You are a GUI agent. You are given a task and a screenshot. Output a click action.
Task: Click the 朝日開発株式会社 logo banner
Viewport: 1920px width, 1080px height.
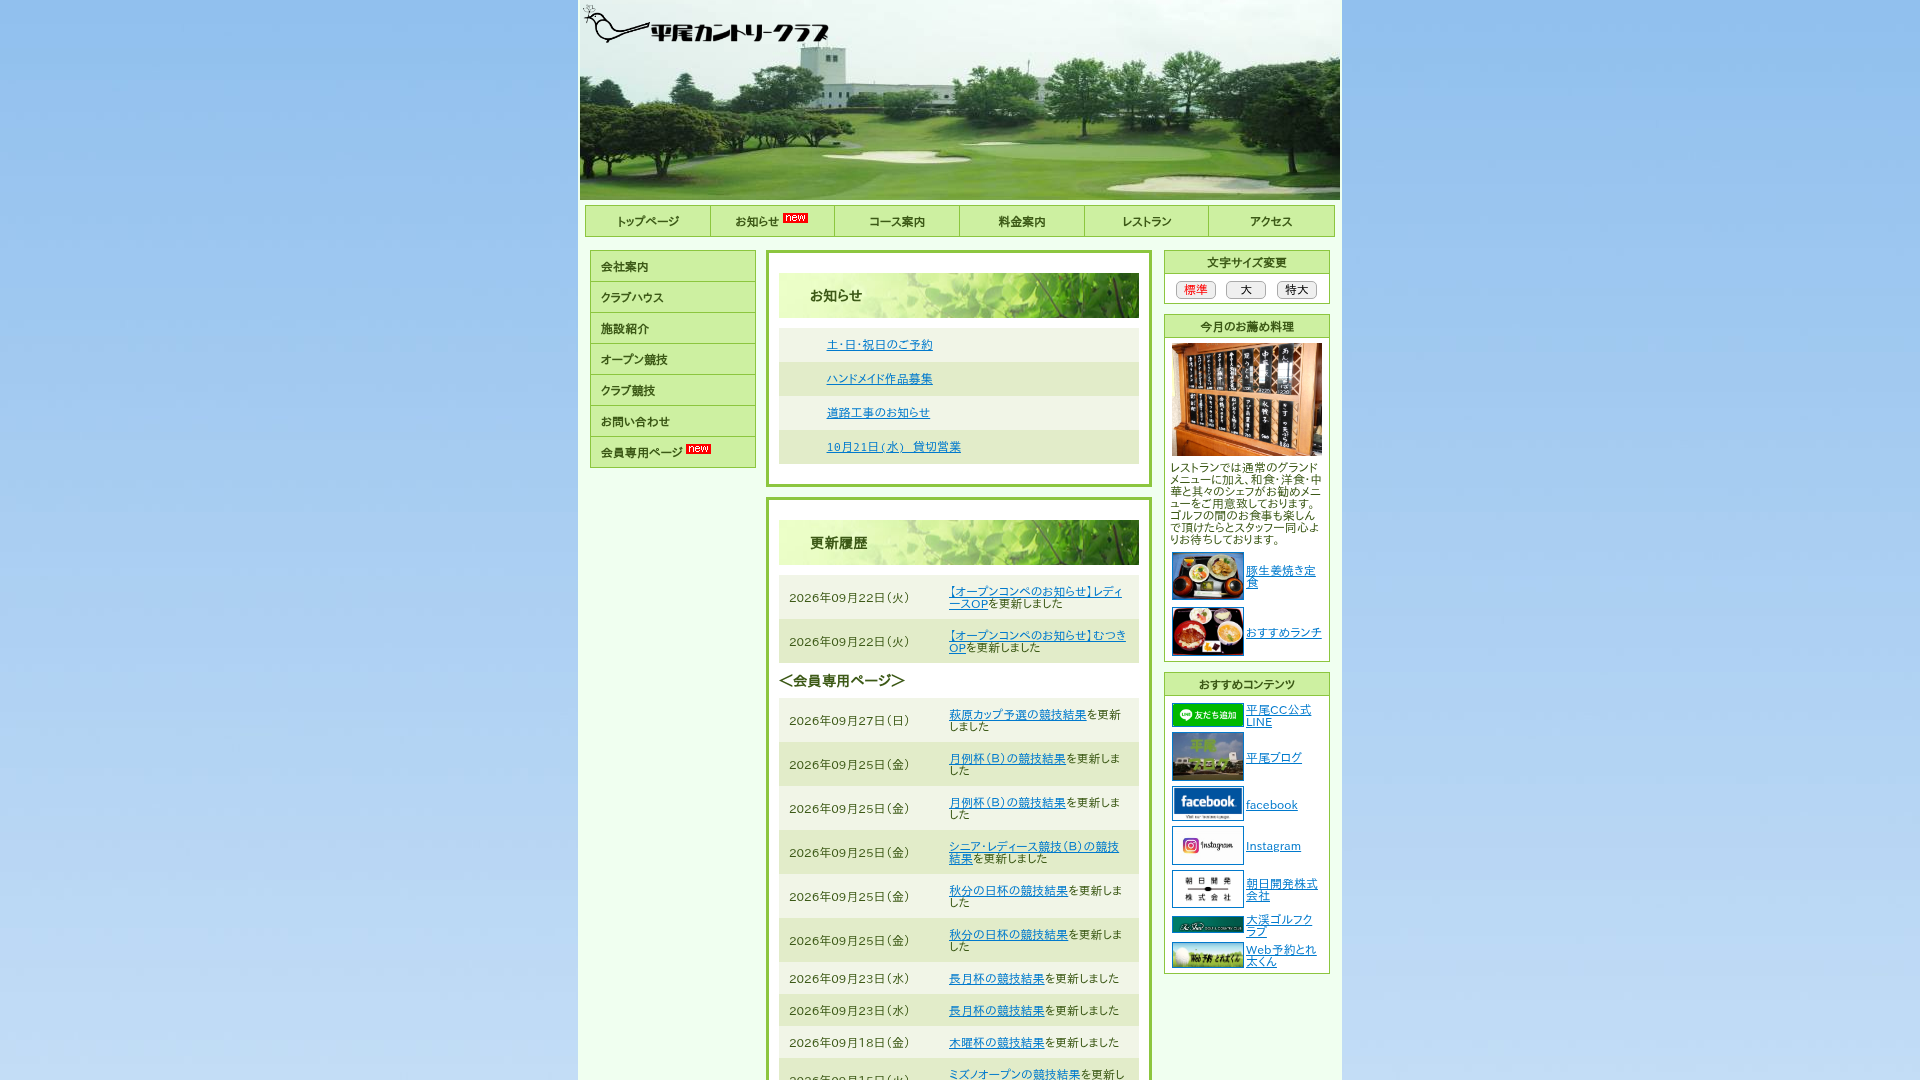tap(1208, 889)
